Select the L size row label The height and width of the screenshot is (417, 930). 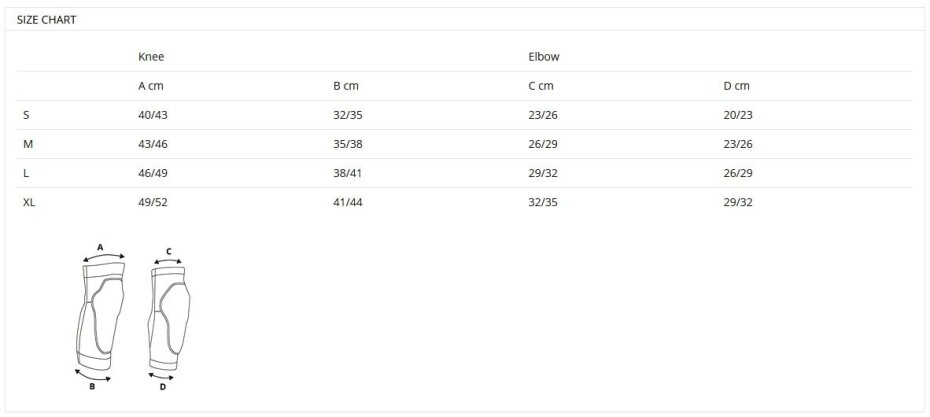(x=26, y=173)
